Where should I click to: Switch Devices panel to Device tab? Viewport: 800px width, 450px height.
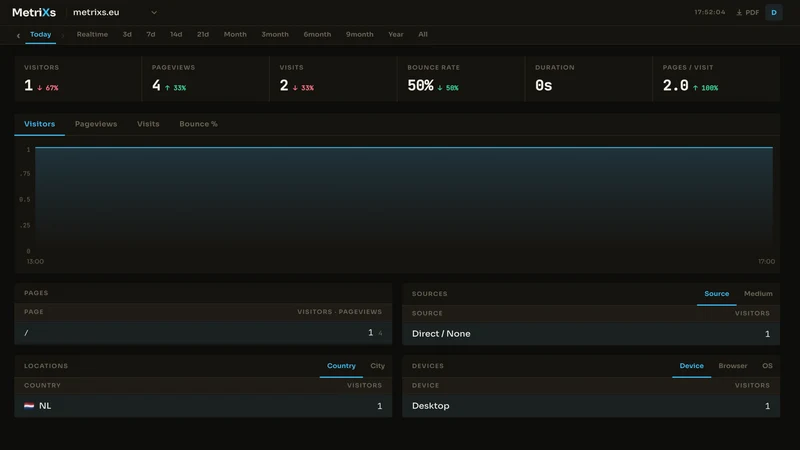(x=691, y=366)
